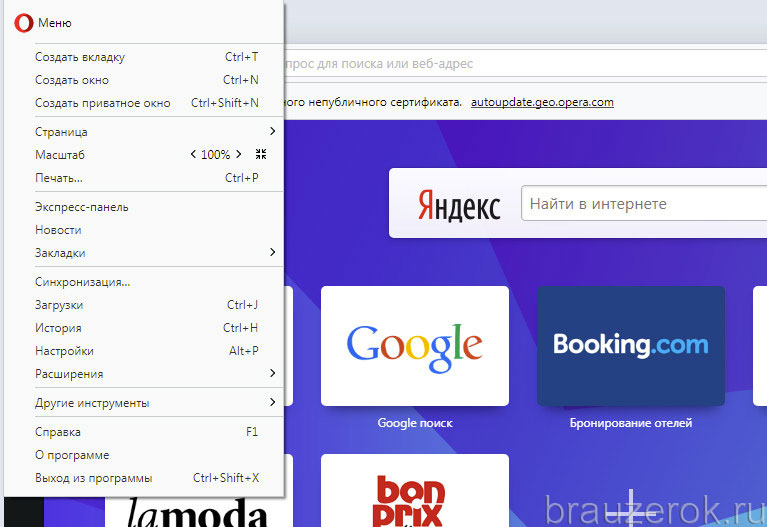Image resolution: width=767 pixels, height=527 pixels.
Task: Expand the Закладки submenu arrow
Action: pyautogui.click(x=272, y=252)
